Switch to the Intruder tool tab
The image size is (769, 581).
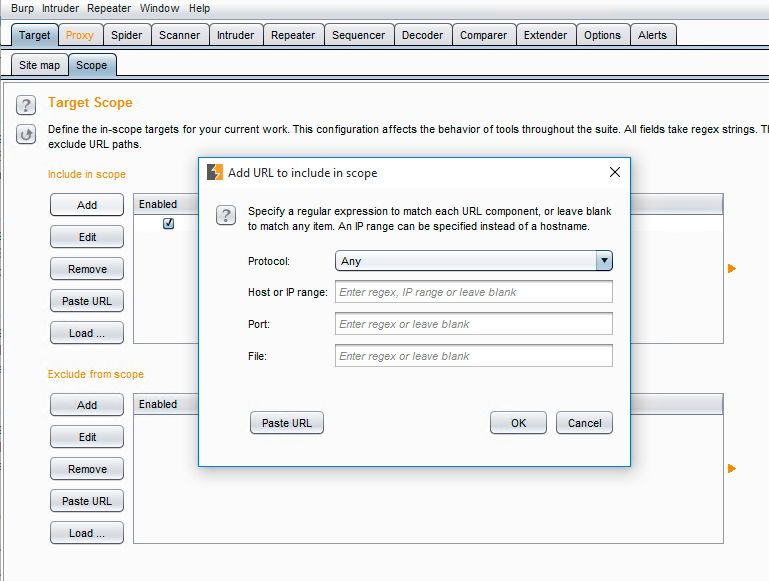tap(235, 35)
